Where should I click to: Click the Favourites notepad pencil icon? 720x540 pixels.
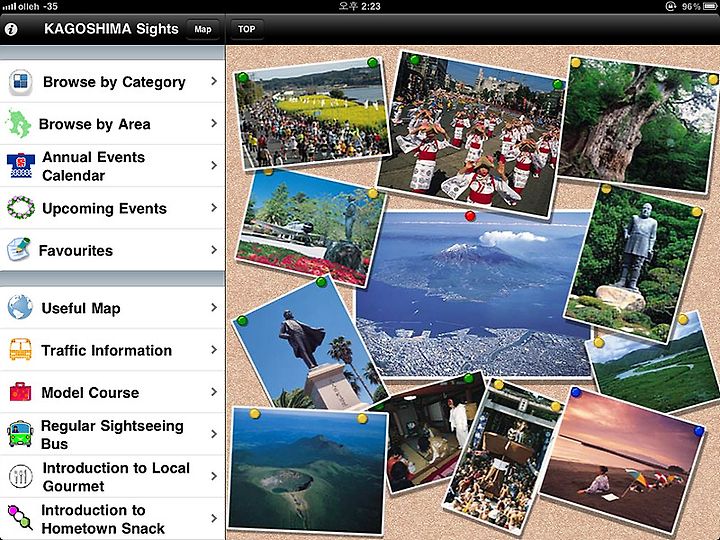point(19,250)
